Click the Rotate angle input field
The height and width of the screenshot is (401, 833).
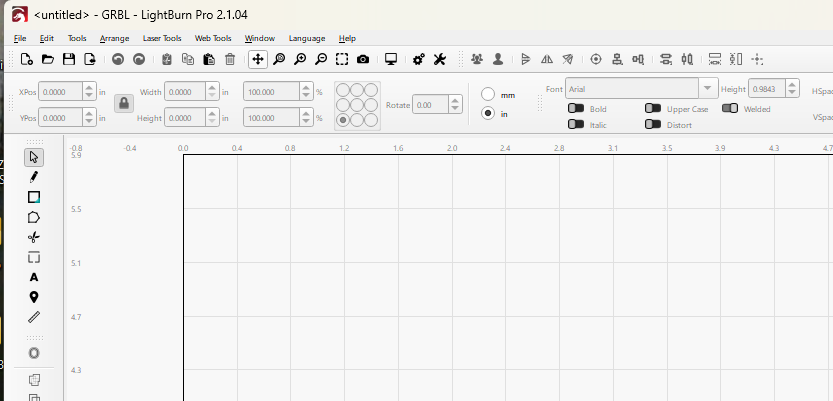pos(431,105)
